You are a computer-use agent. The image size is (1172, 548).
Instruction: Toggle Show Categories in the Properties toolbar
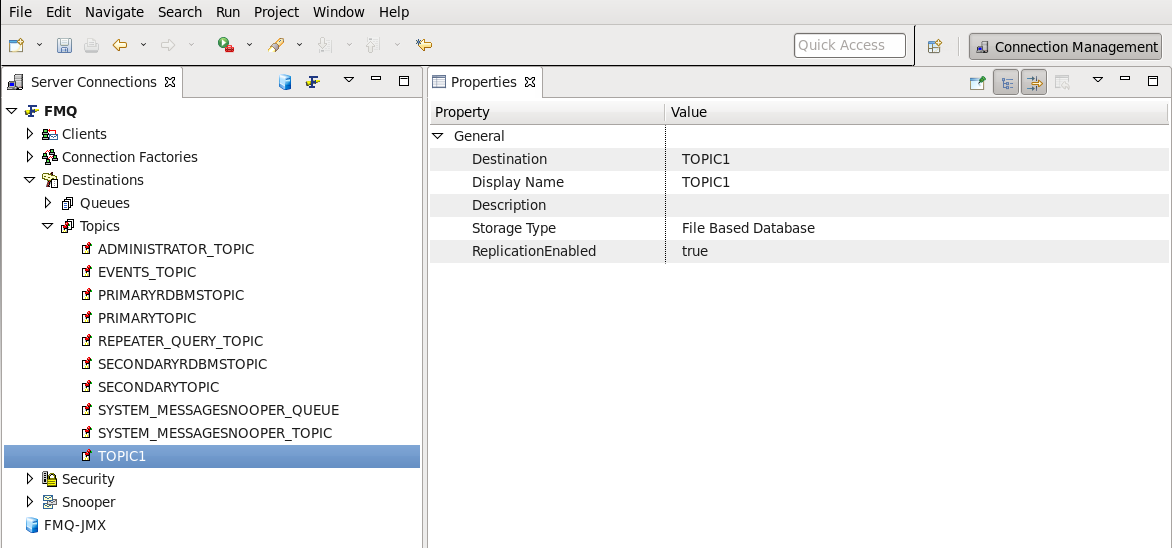[1005, 82]
